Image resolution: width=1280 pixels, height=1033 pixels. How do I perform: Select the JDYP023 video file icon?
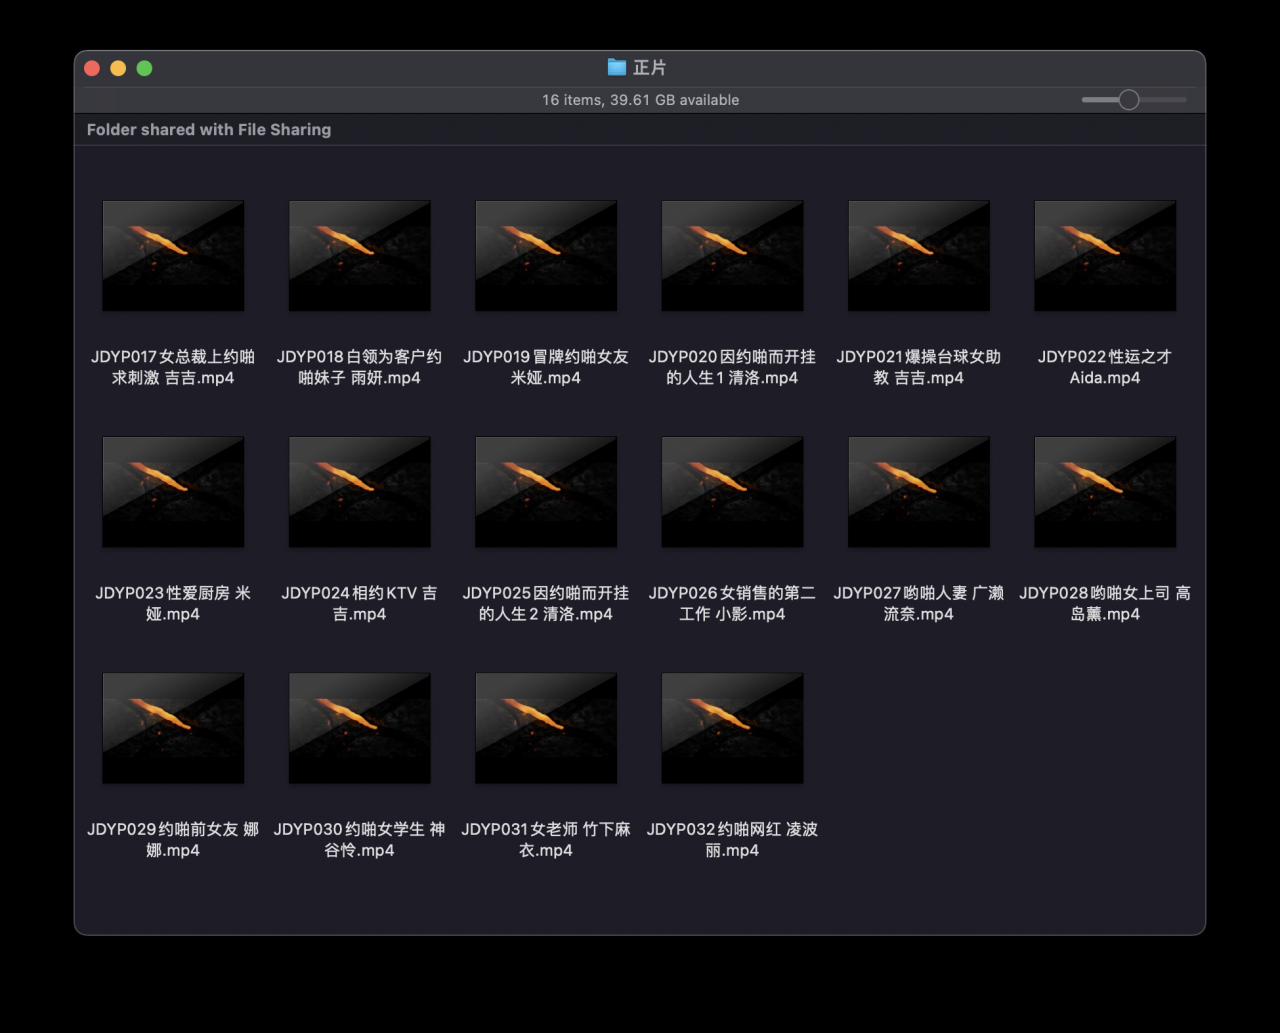click(x=173, y=492)
